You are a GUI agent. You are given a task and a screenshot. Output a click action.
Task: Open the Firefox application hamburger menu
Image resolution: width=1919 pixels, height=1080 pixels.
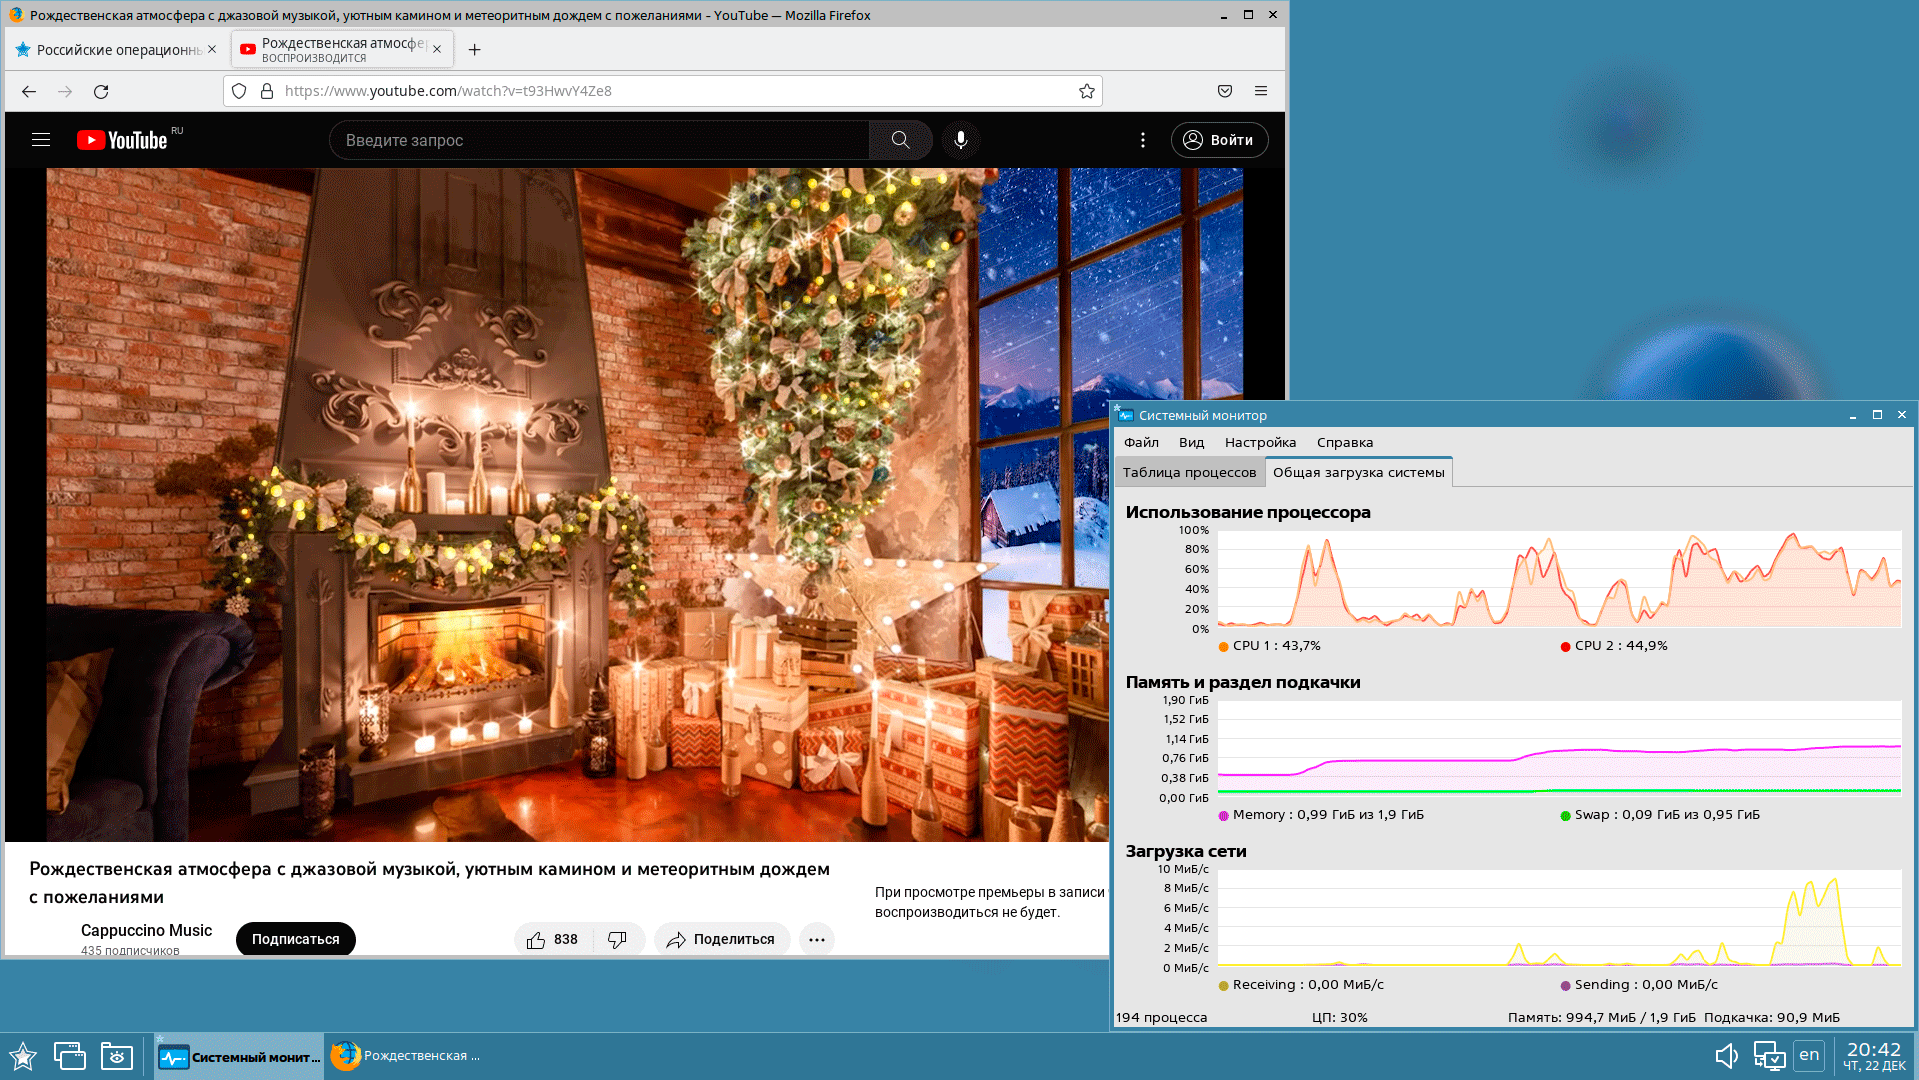tap(1260, 91)
